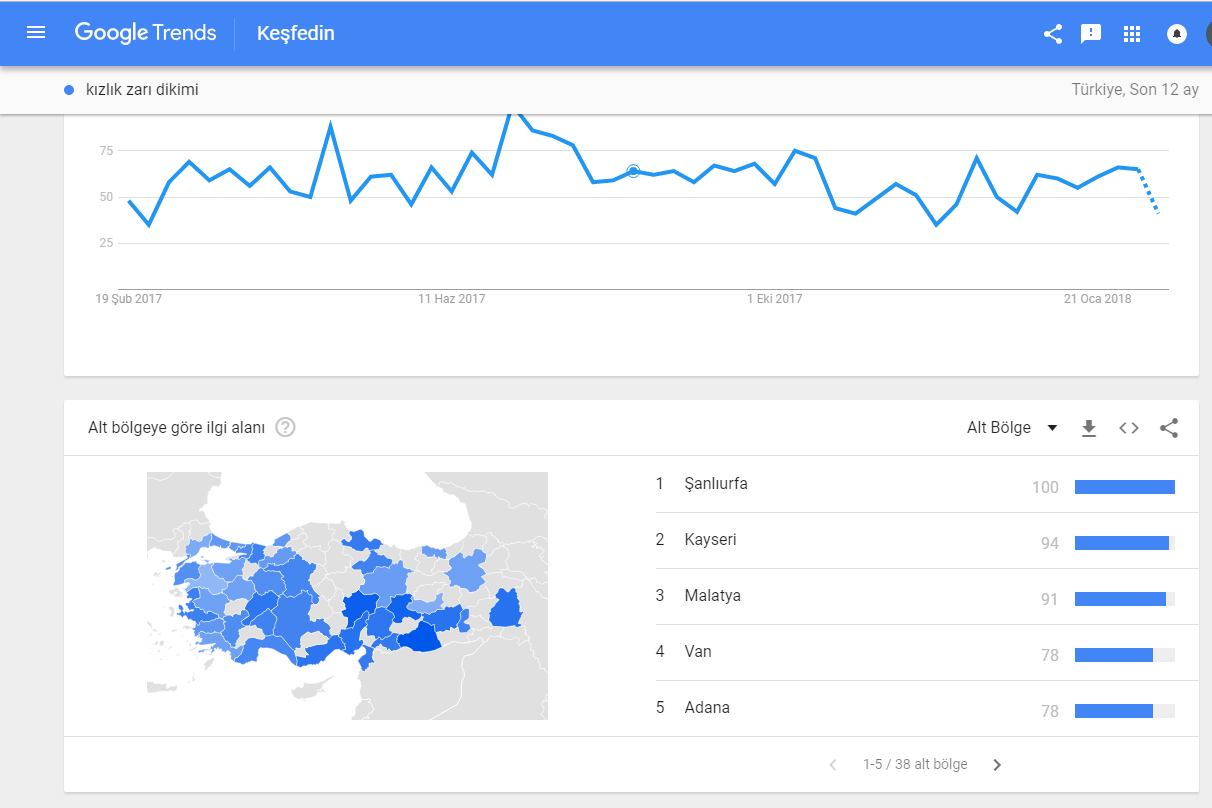This screenshot has width=1212, height=808.
Task: Click the highlighted point on trend line
Action: pyautogui.click(x=633, y=171)
